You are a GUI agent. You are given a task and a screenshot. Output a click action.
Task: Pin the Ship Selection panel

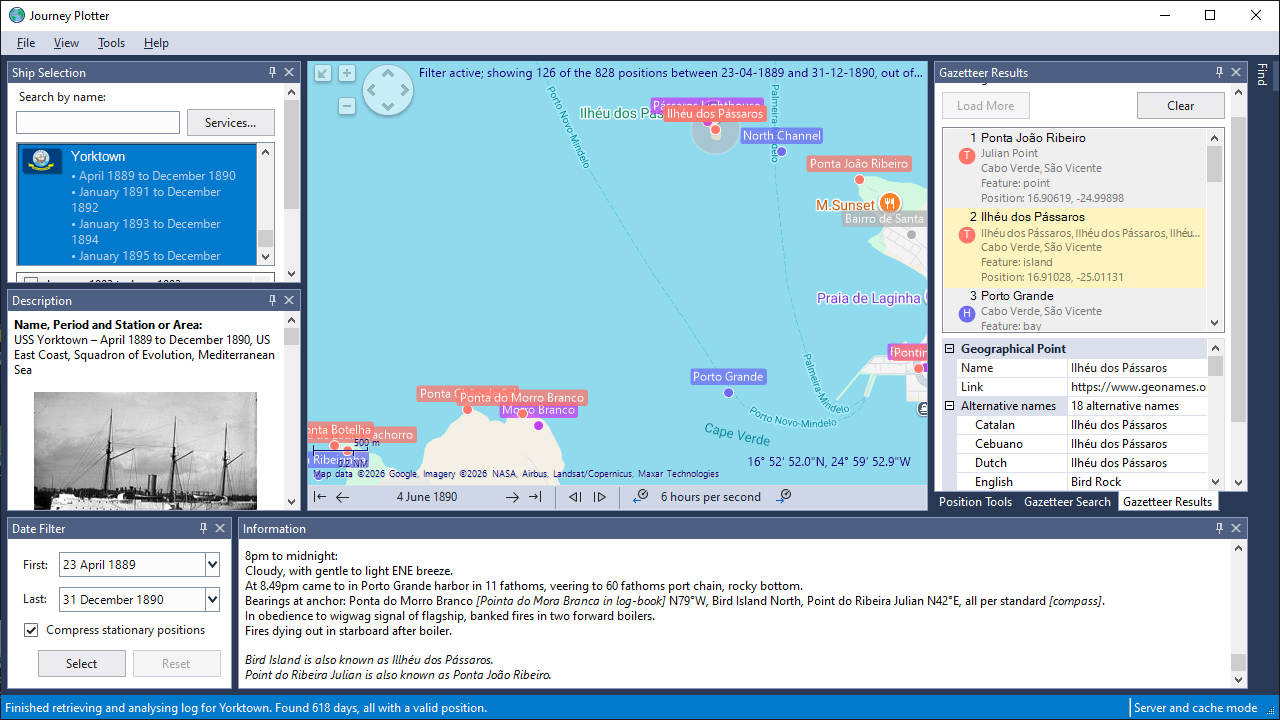[x=273, y=72]
